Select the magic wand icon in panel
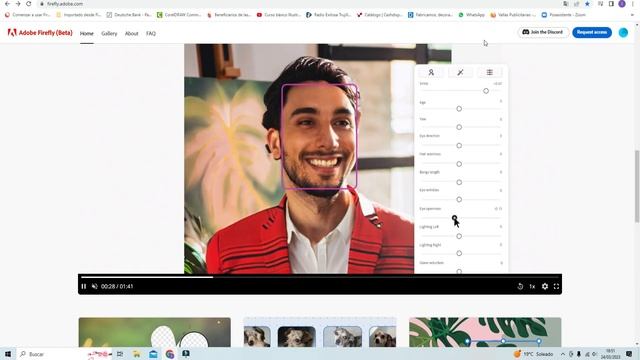 (460, 73)
